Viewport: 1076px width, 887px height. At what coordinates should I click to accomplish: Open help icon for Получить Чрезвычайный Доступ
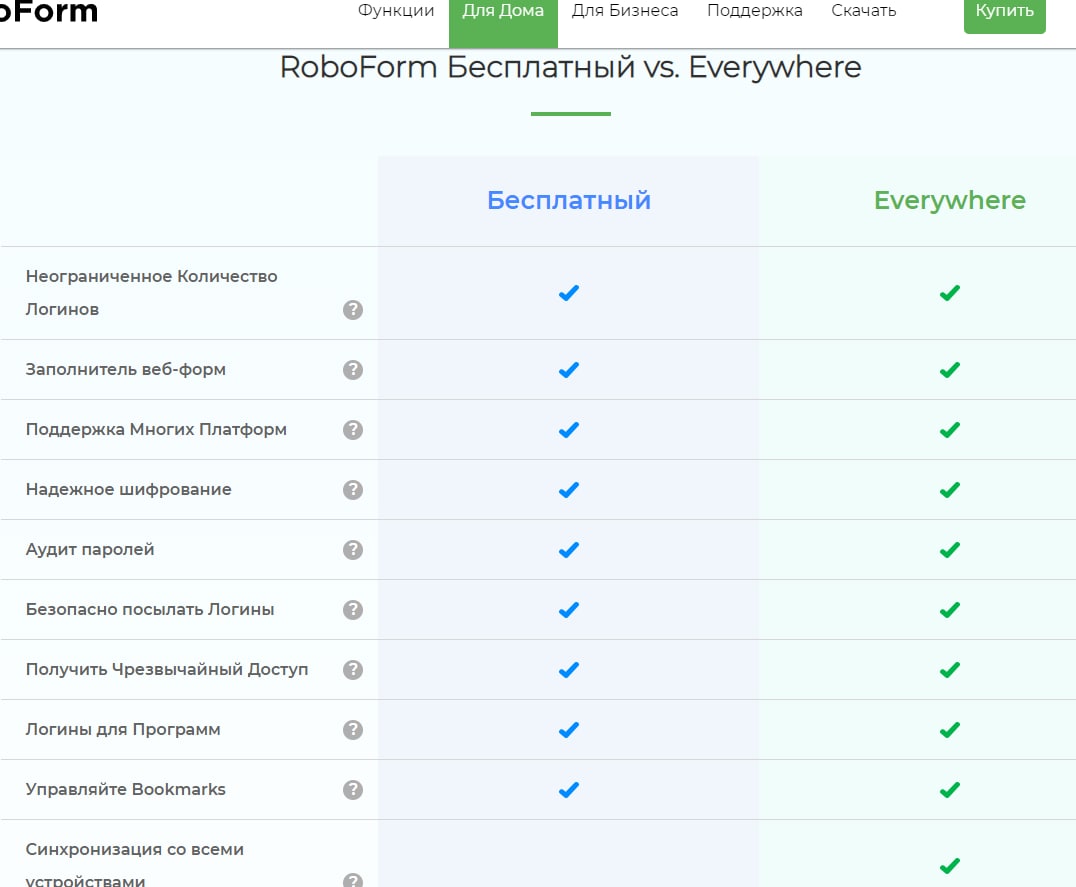(353, 670)
